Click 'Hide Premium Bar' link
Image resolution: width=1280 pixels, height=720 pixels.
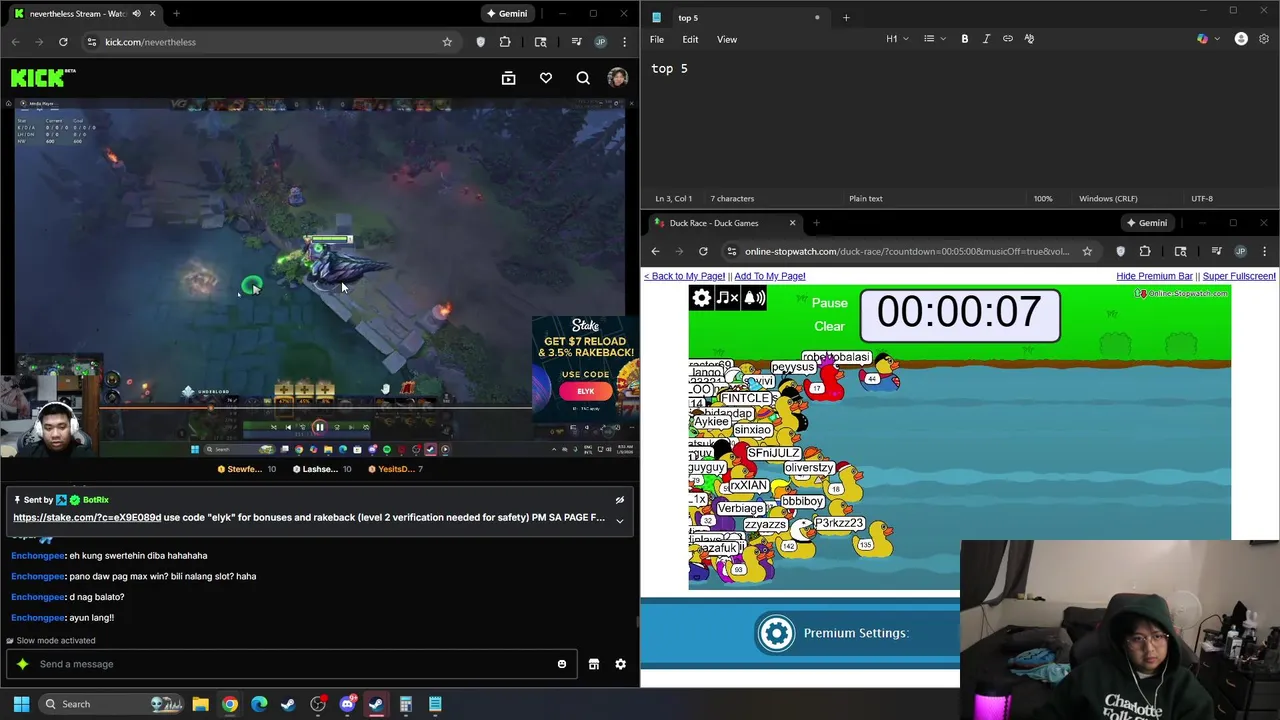(1154, 276)
